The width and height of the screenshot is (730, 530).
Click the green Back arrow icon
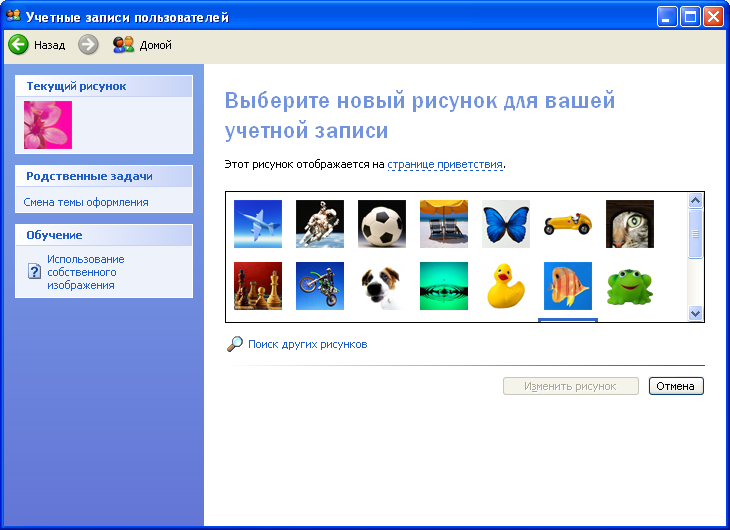point(19,45)
